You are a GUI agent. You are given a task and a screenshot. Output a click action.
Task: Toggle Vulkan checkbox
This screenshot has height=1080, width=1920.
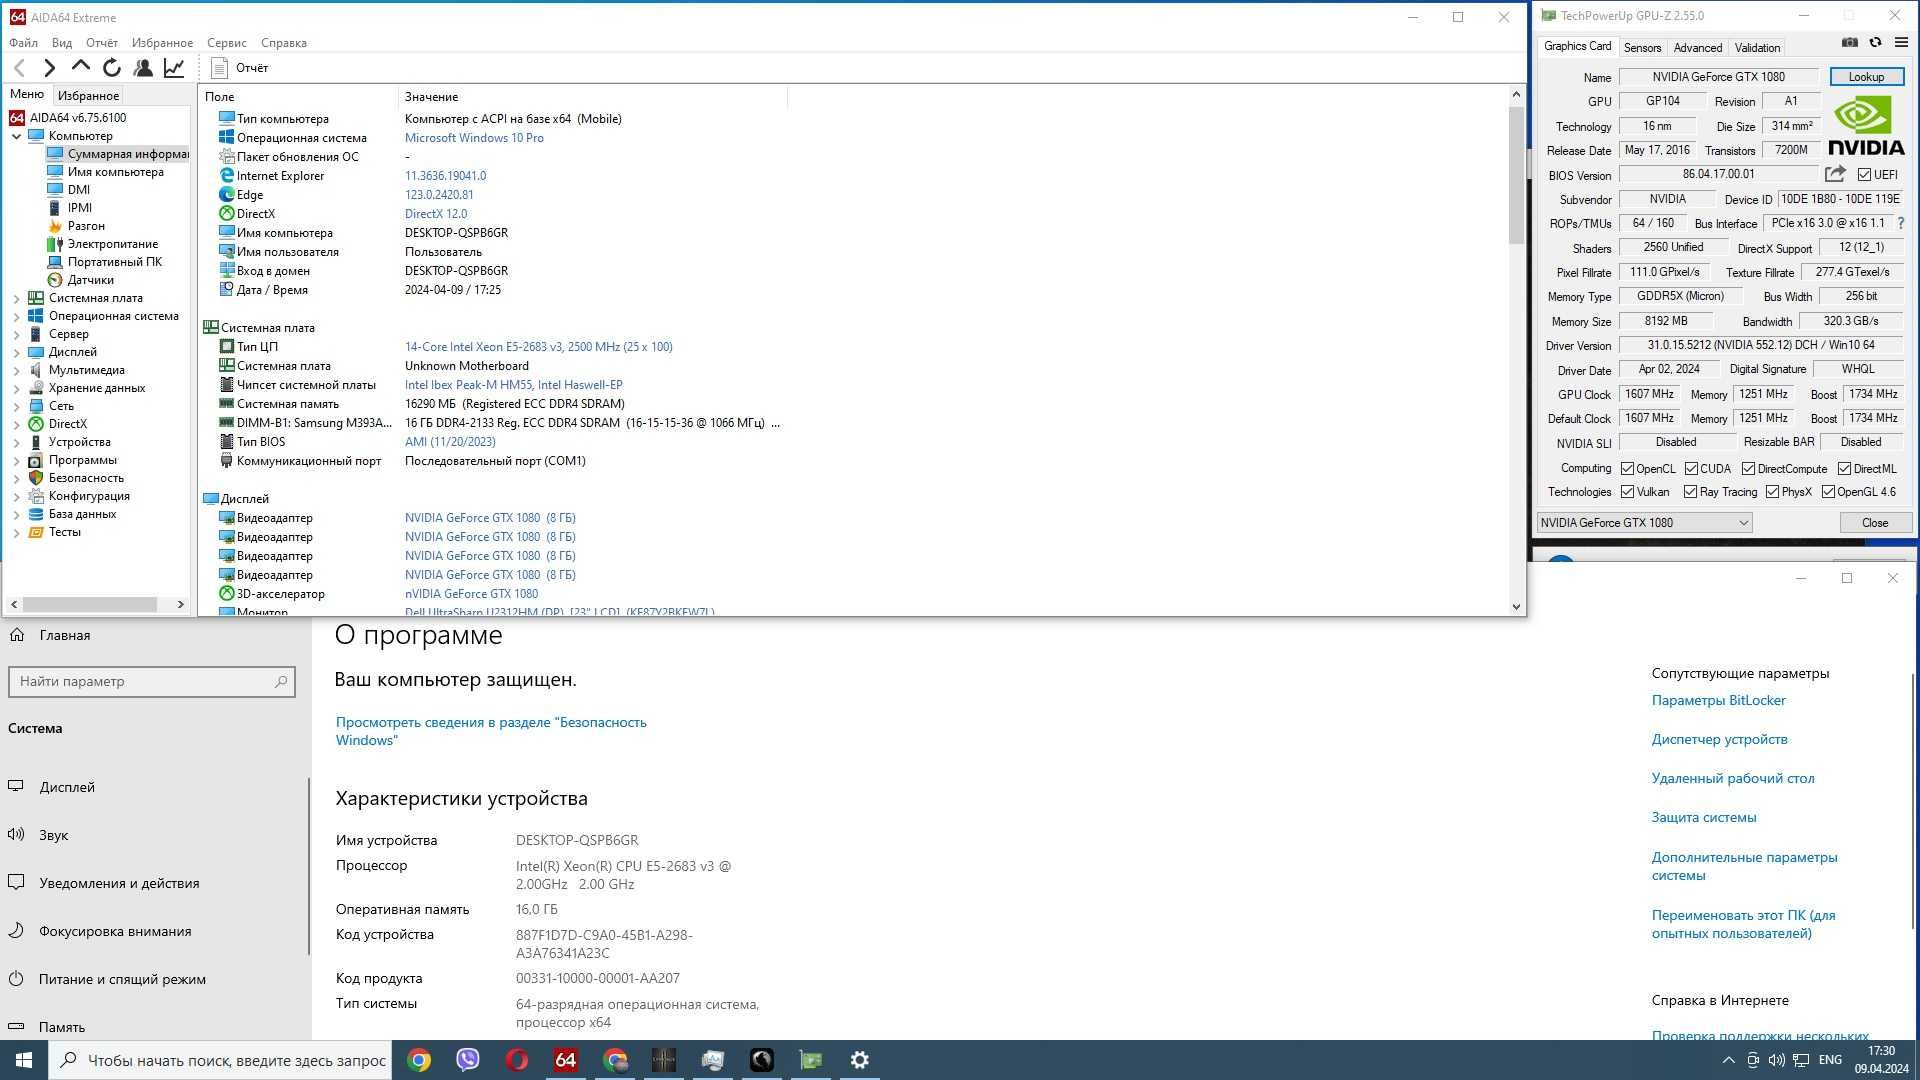1627,492
